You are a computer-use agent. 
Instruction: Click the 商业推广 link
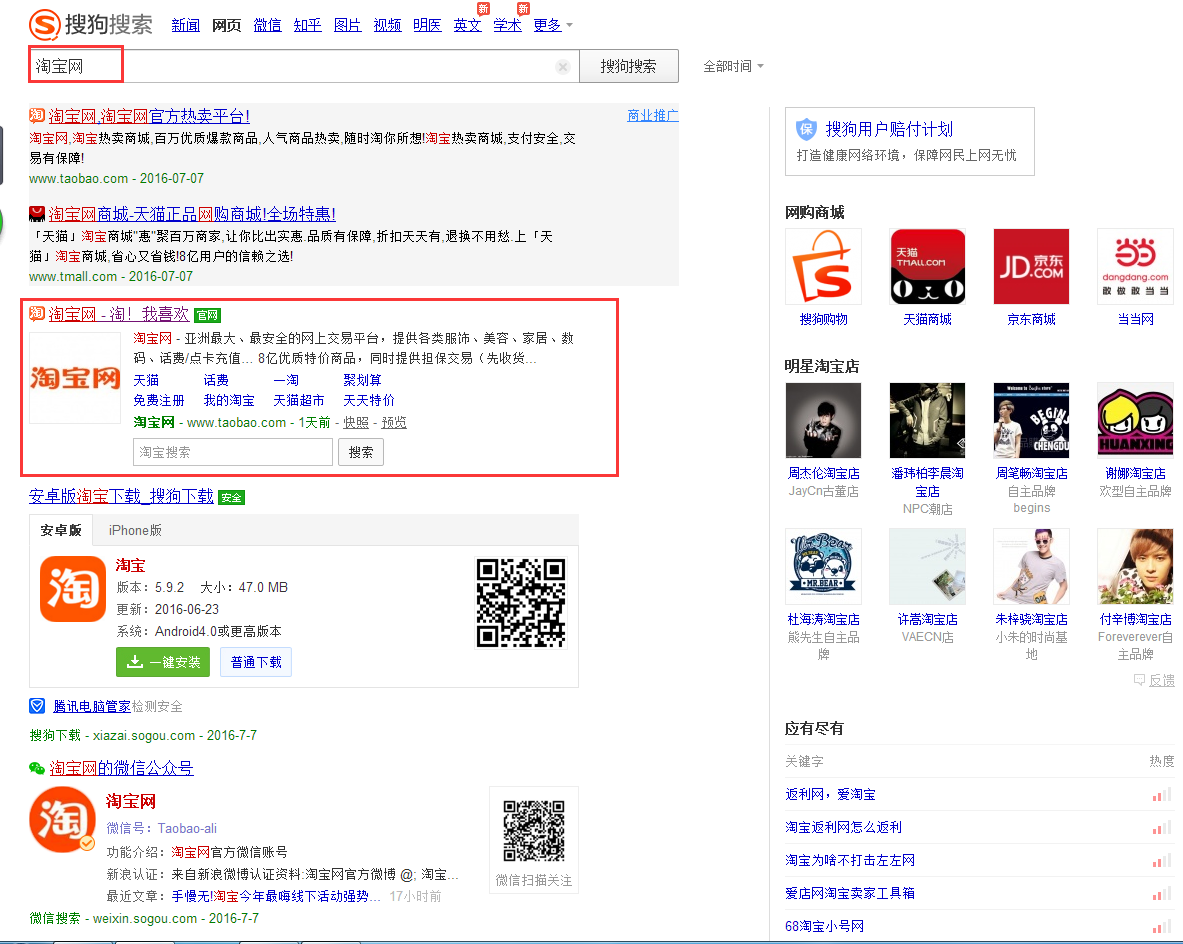coord(653,115)
